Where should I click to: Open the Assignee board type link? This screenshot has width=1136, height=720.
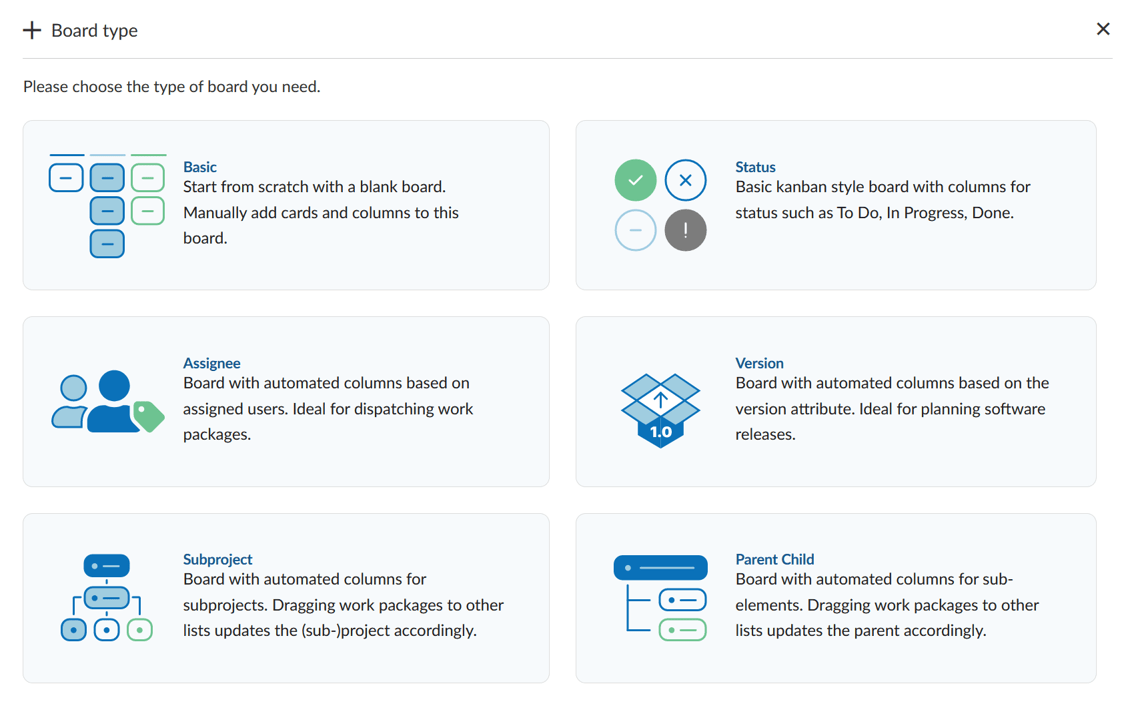(210, 362)
